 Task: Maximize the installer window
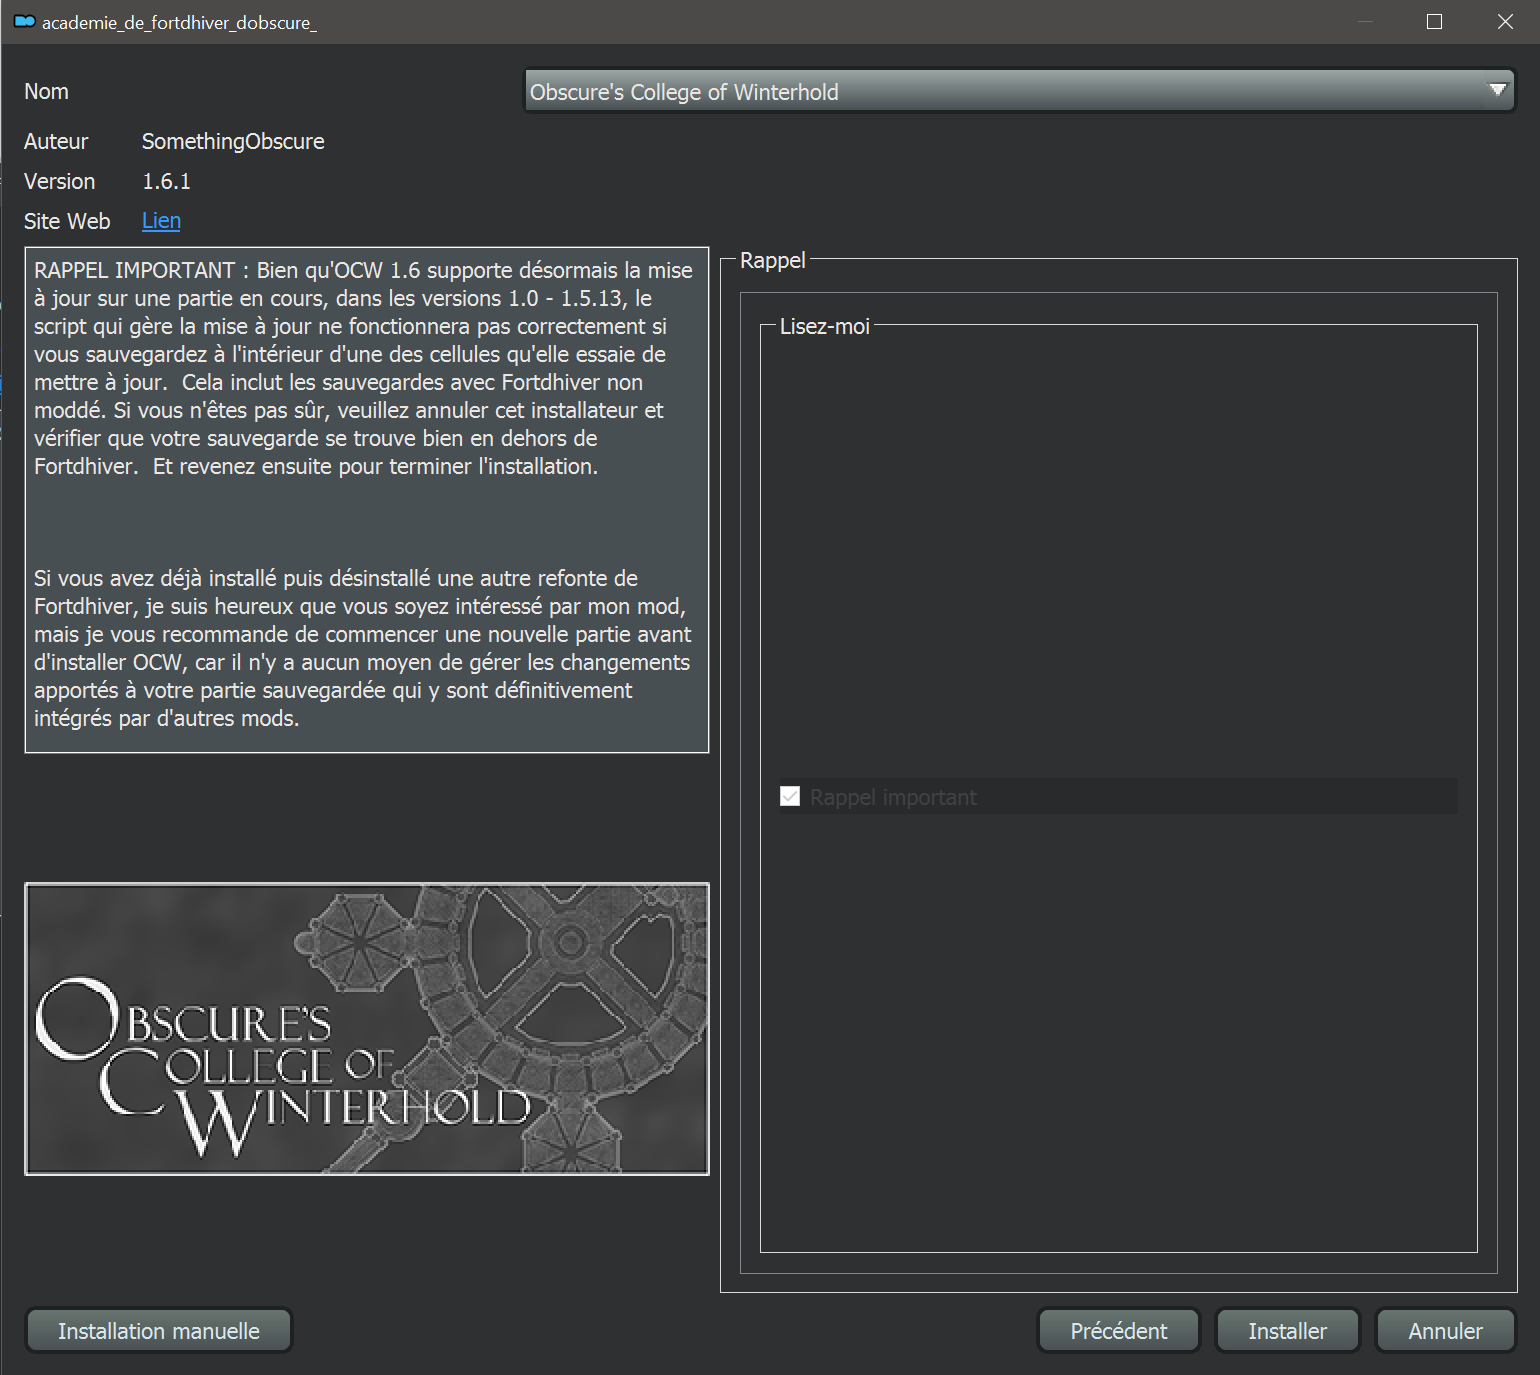pos(1434,22)
